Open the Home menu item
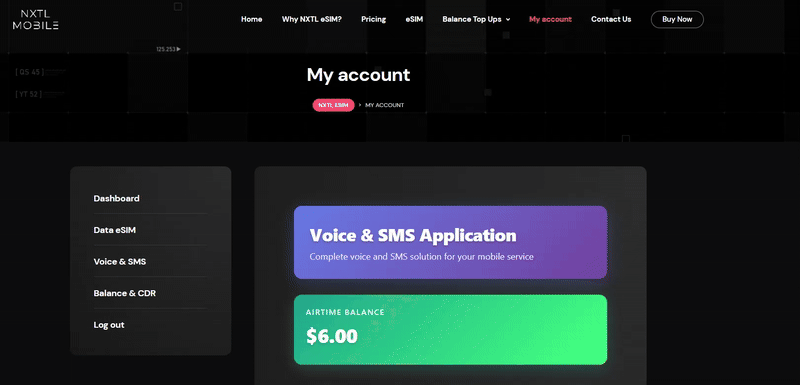 [252, 19]
